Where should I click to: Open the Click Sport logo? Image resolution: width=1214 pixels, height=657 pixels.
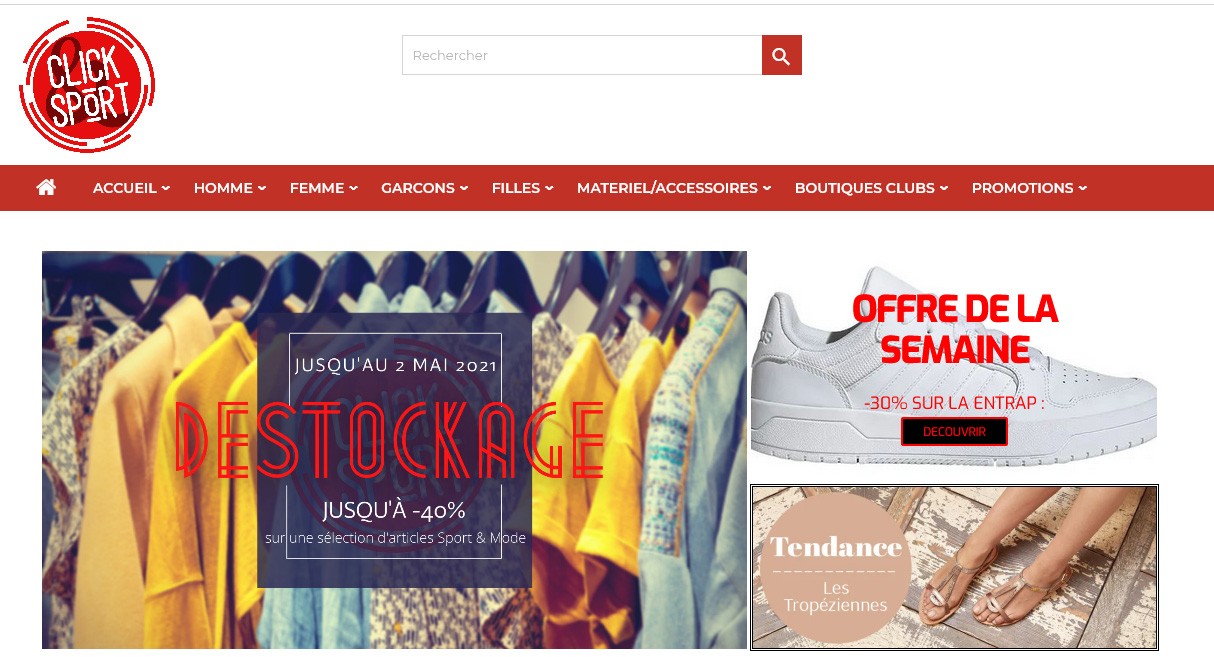[87, 85]
